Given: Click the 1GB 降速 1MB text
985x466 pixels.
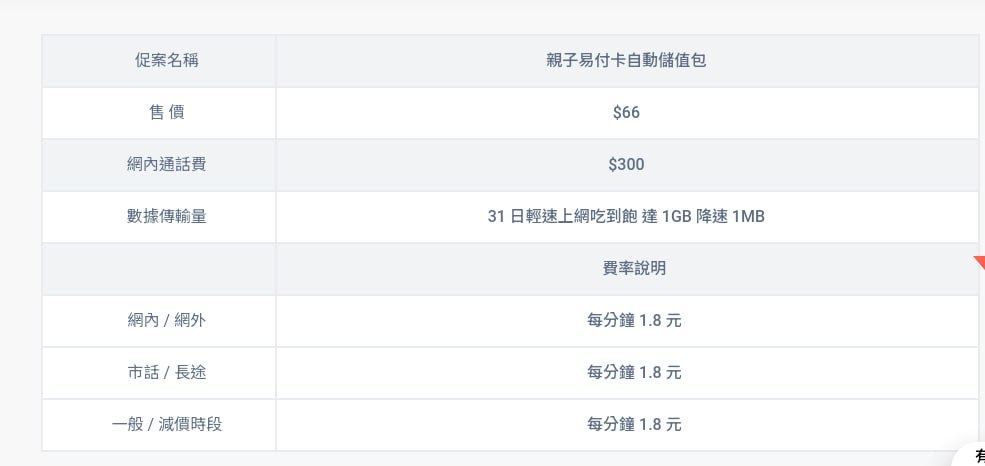Looking at the screenshot, I should [x=713, y=217].
